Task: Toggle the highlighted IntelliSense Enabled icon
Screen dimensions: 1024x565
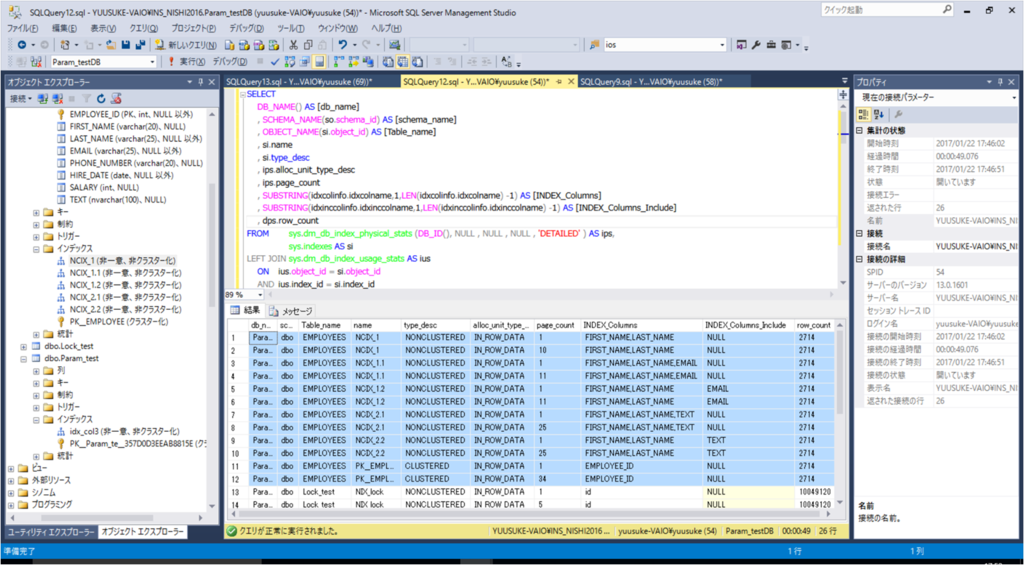Action: tap(317, 61)
